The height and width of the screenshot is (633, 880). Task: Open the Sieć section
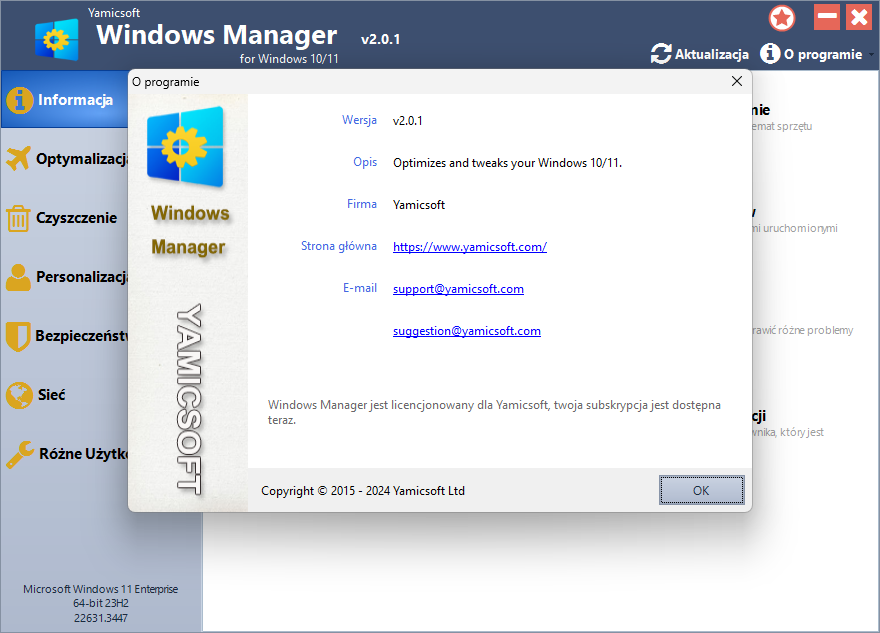pyautogui.click(x=65, y=395)
